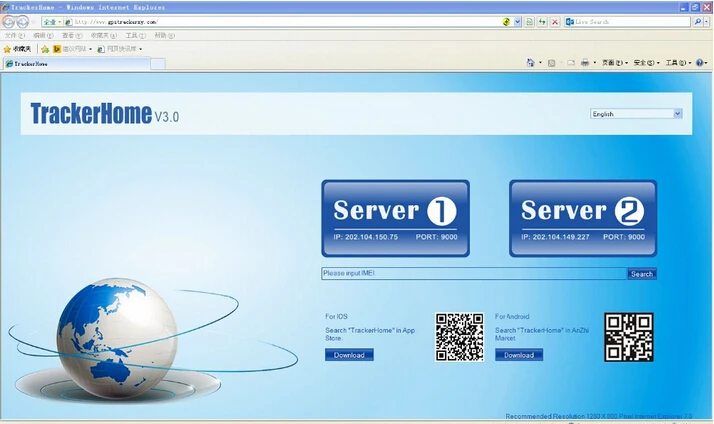Open the address bar history dropdown arrow
The width and height of the screenshot is (714, 424).
coord(518,22)
